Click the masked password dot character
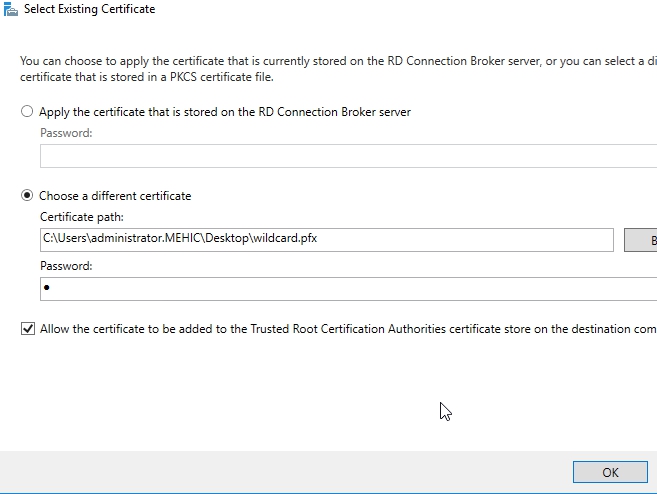The width and height of the screenshot is (657, 494). click(x=47, y=289)
